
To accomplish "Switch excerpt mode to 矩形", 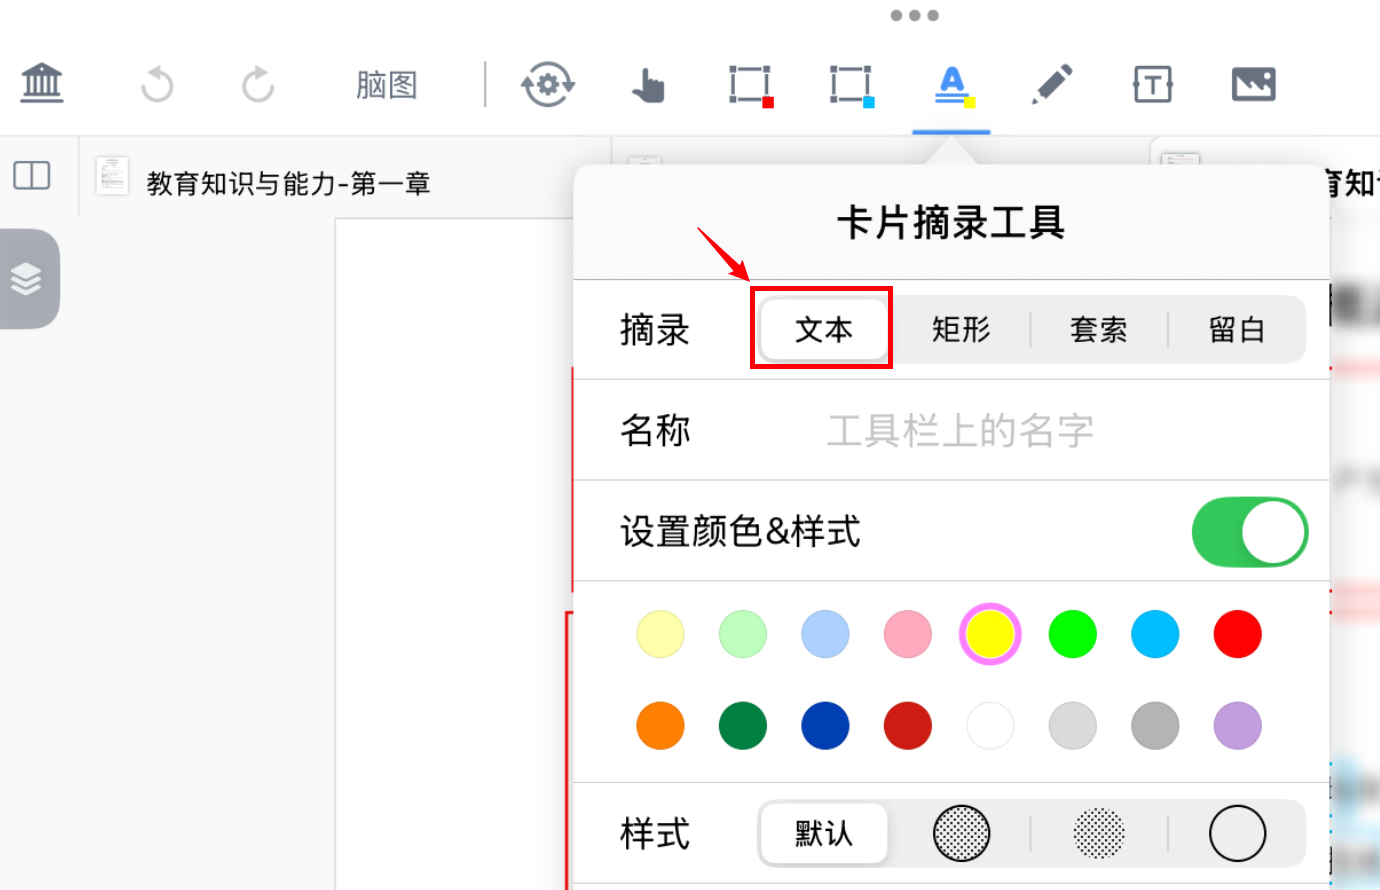I will pos(961,329).
